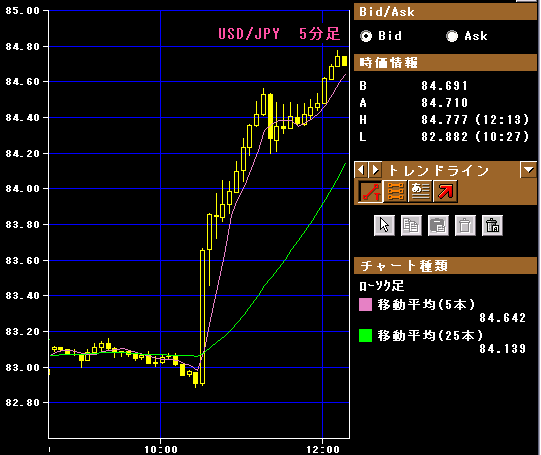Viewport: 541px width, 455px height.
Task: Click the 84.00 price axis label
Action: [23, 189]
